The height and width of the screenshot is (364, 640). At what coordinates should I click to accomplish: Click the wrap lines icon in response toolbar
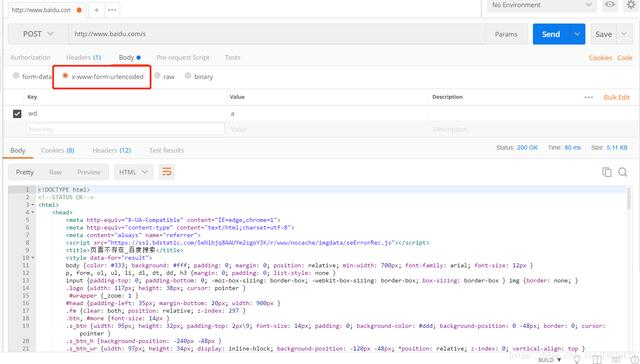[x=167, y=172]
